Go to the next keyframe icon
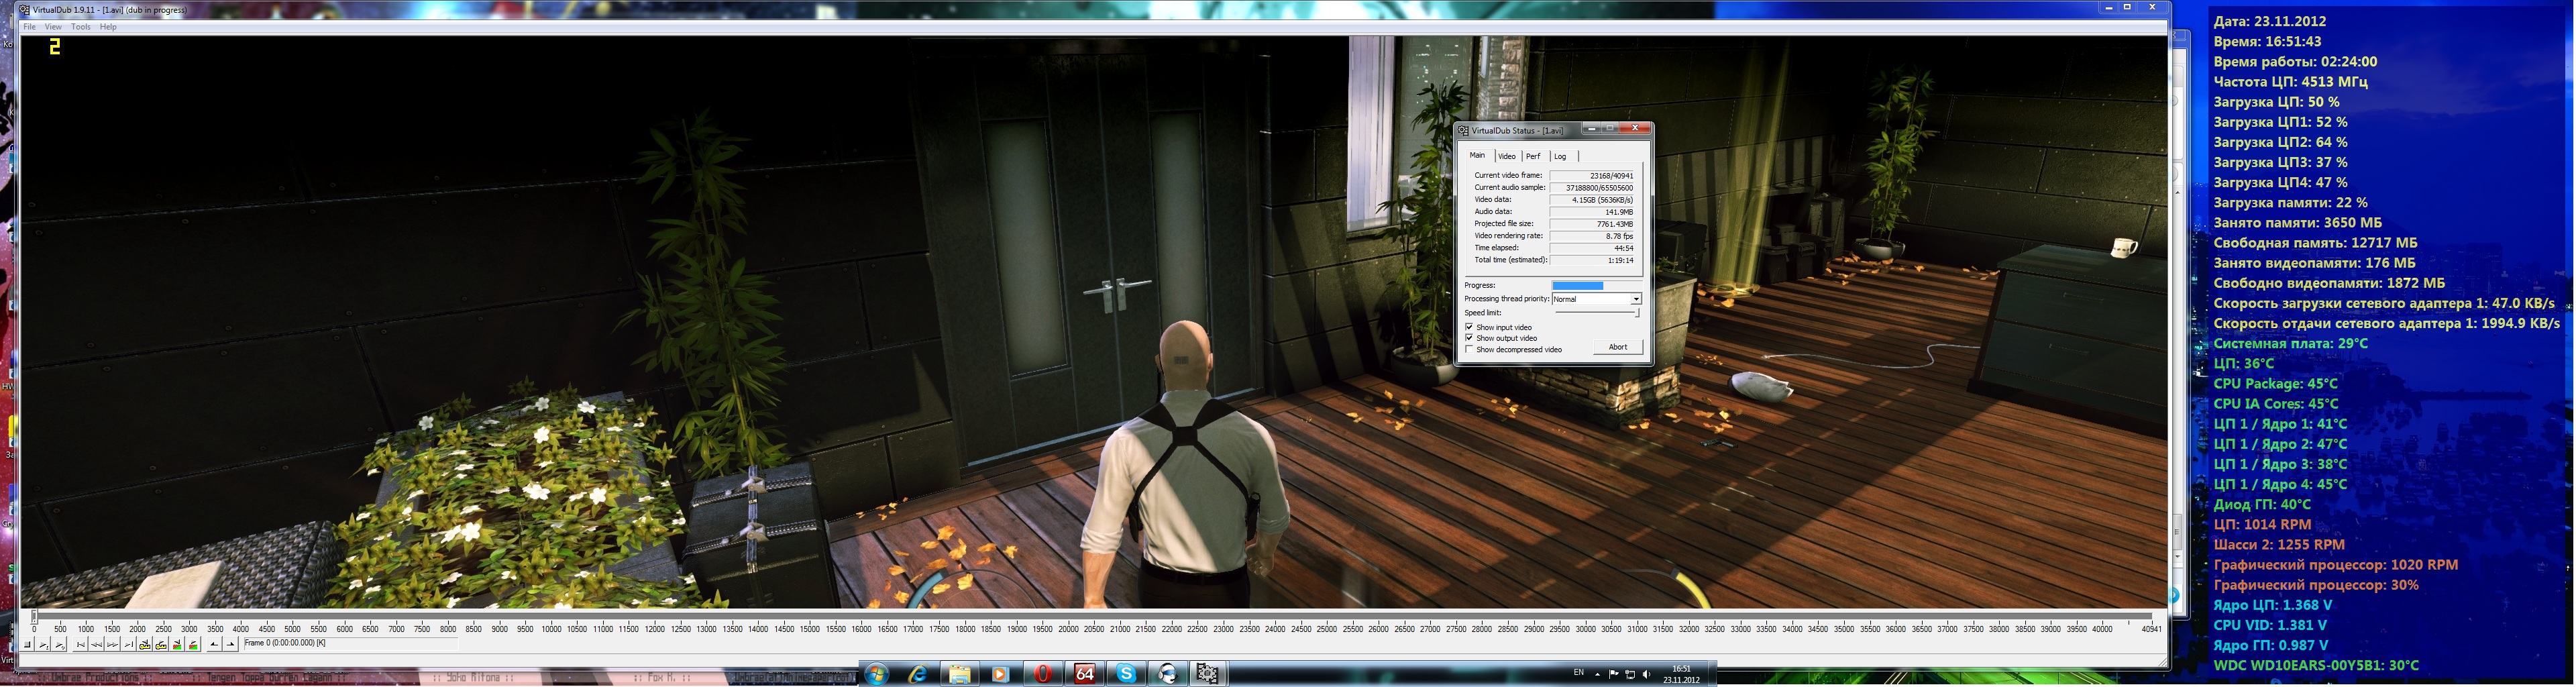 click(x=161, y=645)
